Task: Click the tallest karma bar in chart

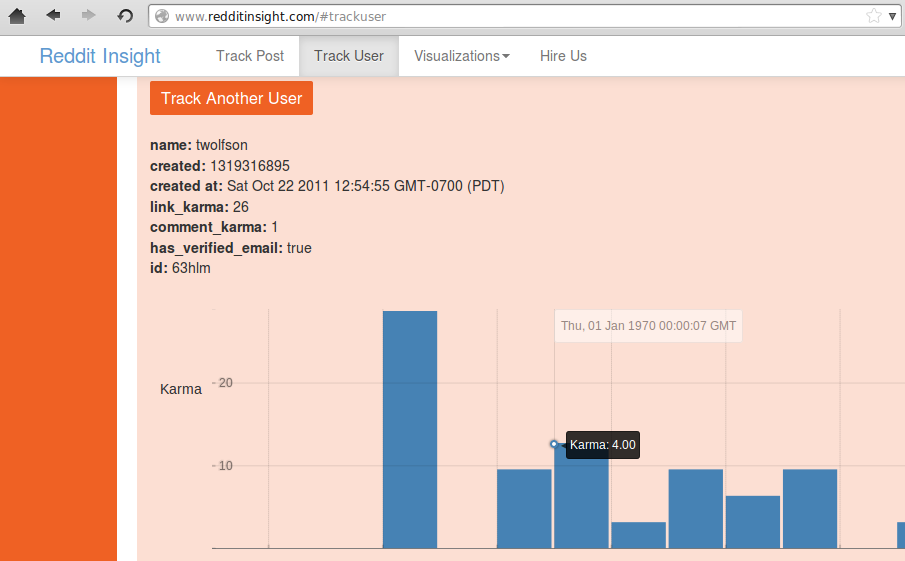Action: (410, 429)
